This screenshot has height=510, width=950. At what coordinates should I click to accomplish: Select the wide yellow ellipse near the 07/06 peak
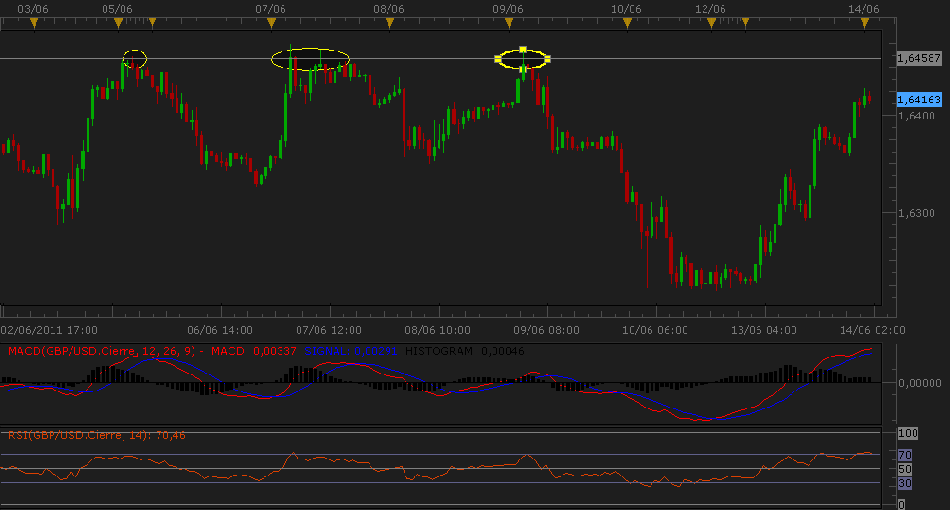pyautogui.click(x=311, y=59)
